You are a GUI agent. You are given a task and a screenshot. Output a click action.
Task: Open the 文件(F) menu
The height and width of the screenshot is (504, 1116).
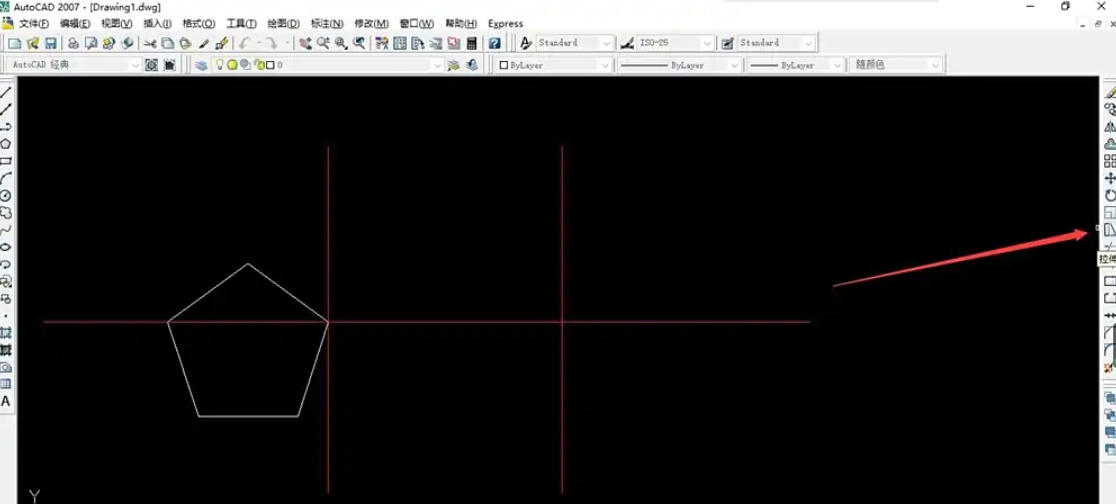click(34, 23)
